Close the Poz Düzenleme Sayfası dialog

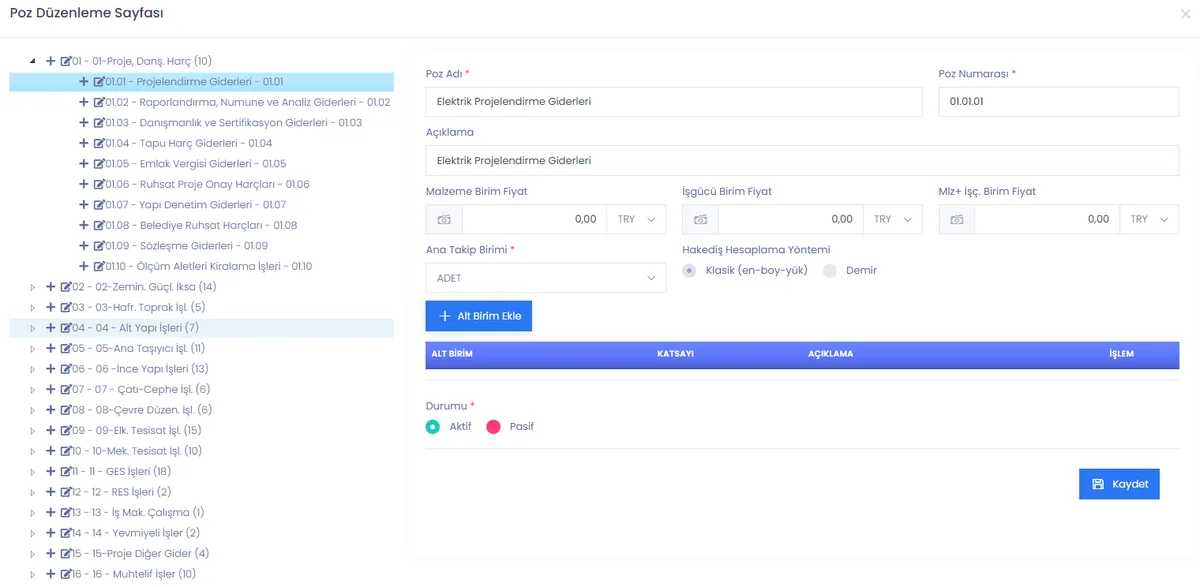pyautogui.click(x=1185, y=13)
